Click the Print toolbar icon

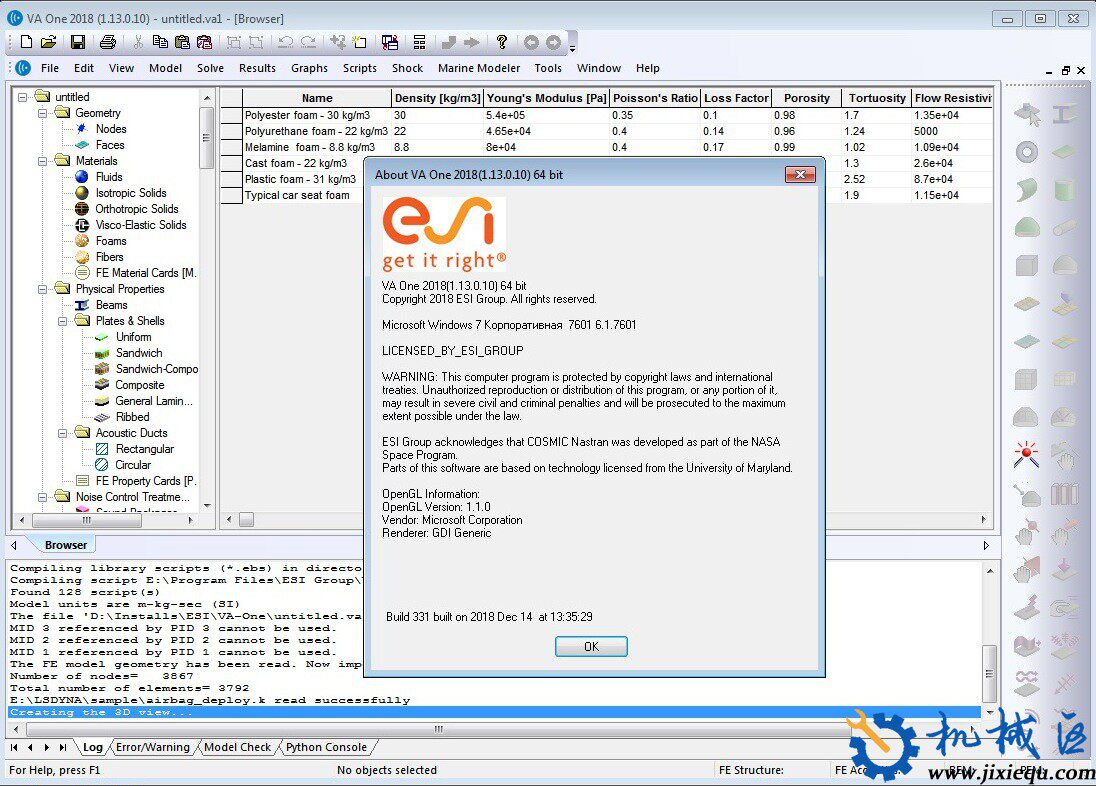coord(108,43)
